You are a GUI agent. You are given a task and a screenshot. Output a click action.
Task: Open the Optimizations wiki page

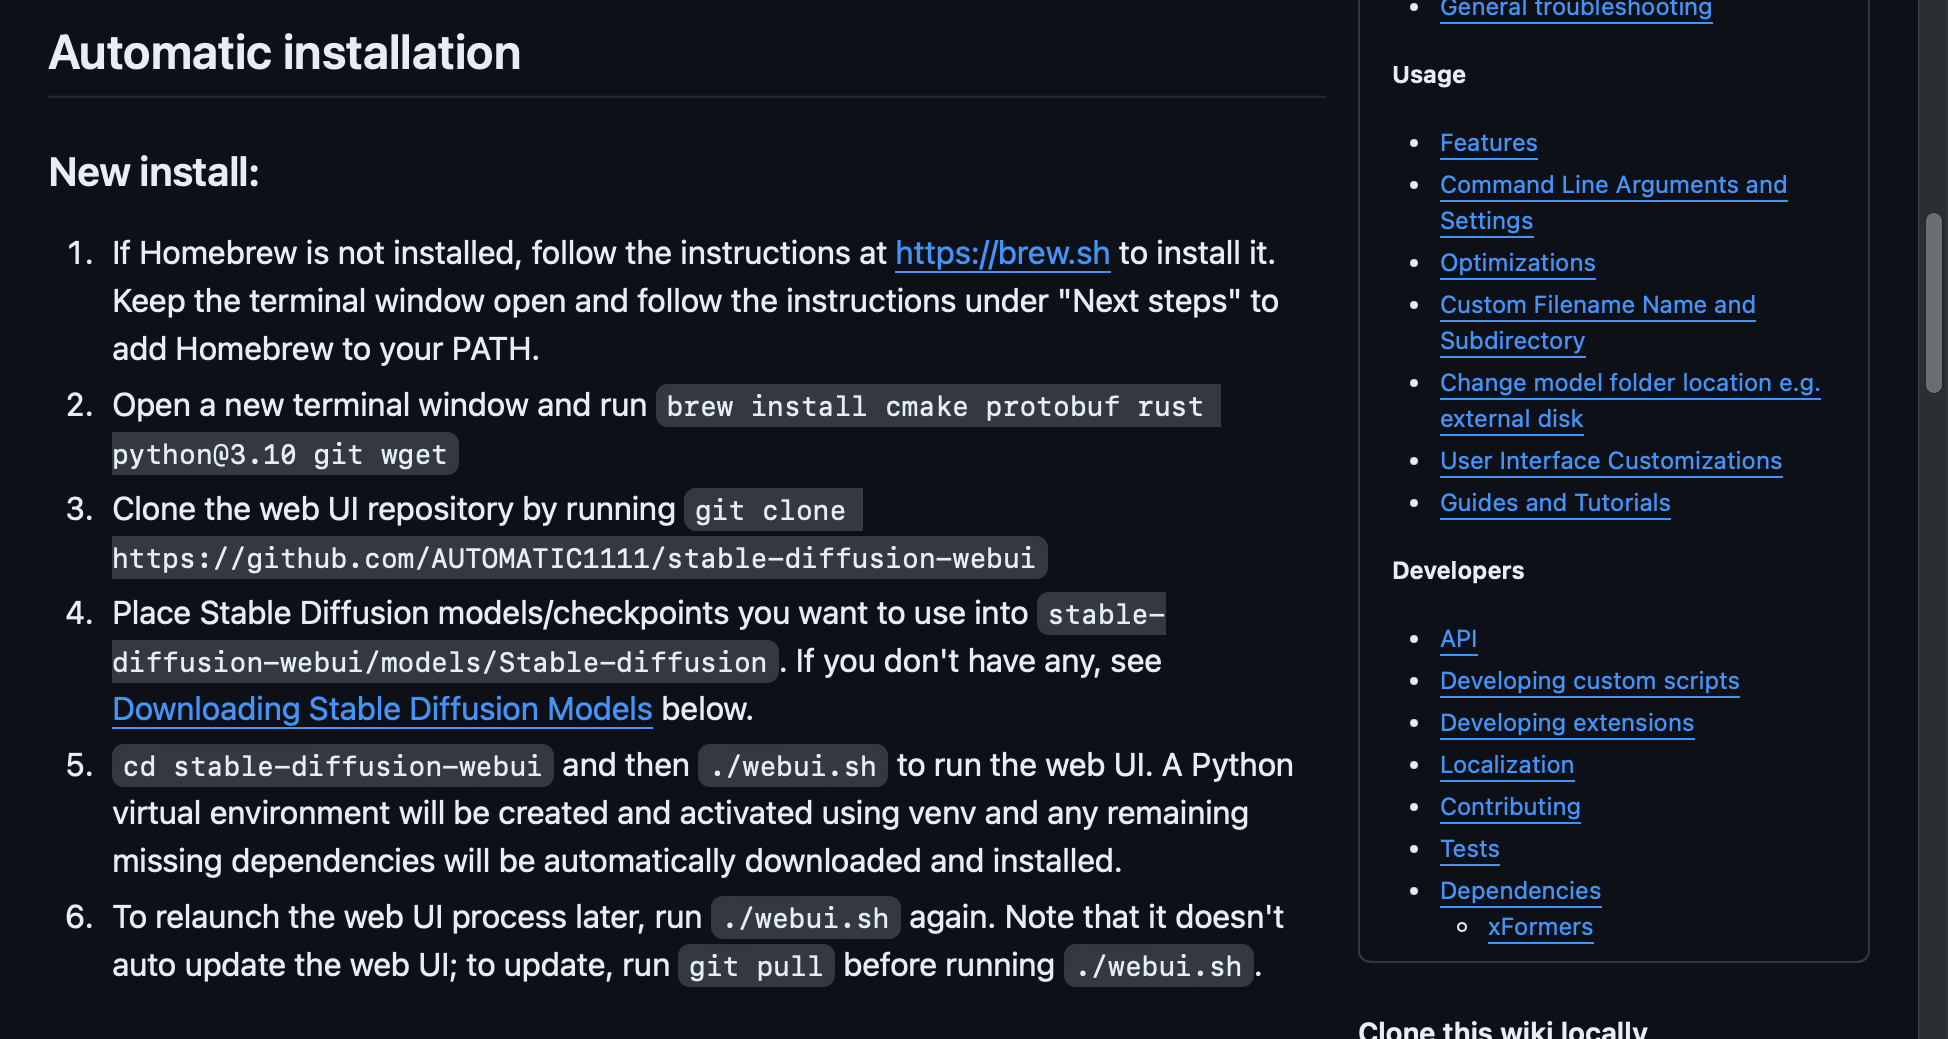pos(1517,263)
